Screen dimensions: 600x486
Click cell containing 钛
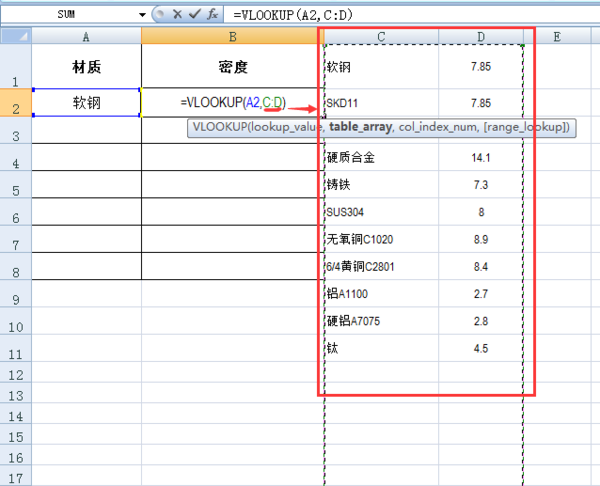pyautogui.click(x=381, y=348)
